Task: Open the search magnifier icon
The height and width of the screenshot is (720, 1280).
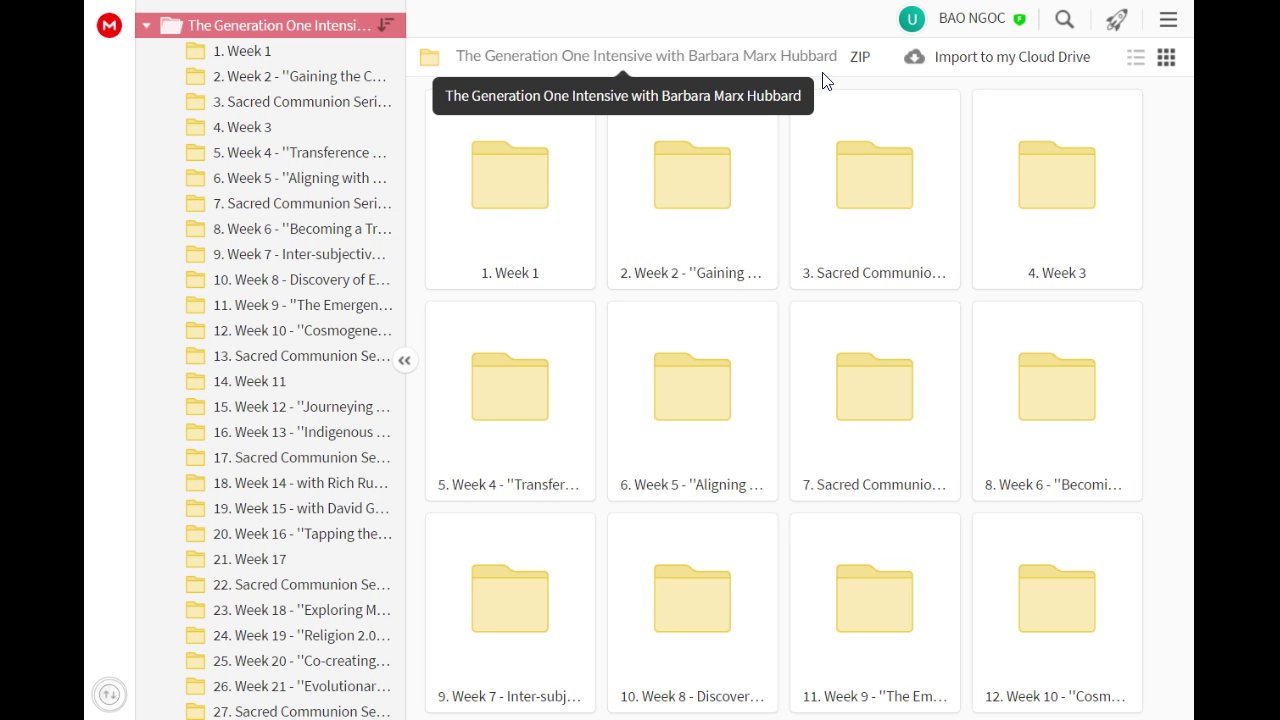Action: [x=1065, y=19]
